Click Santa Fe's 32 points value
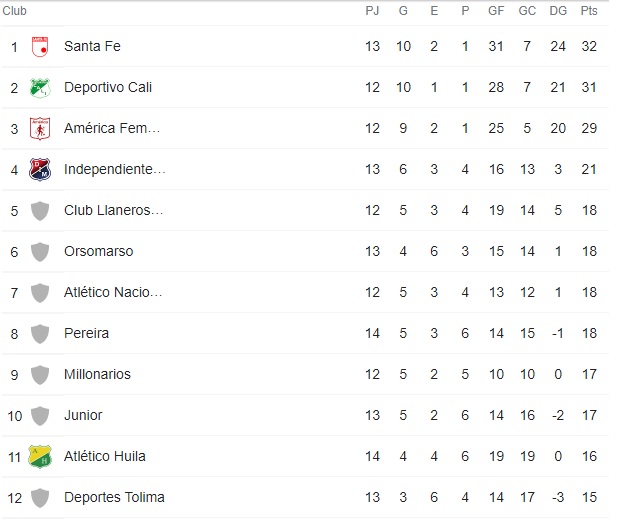Image resolution: width=630 pixels, height=525 pixels. tap(589, 46)
